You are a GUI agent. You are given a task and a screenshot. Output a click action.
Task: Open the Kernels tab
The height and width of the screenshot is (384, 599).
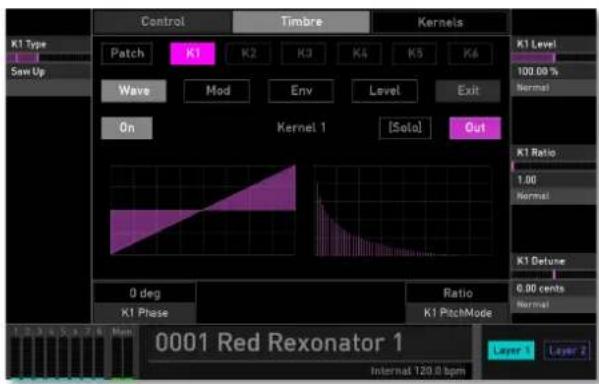[440, 22]
